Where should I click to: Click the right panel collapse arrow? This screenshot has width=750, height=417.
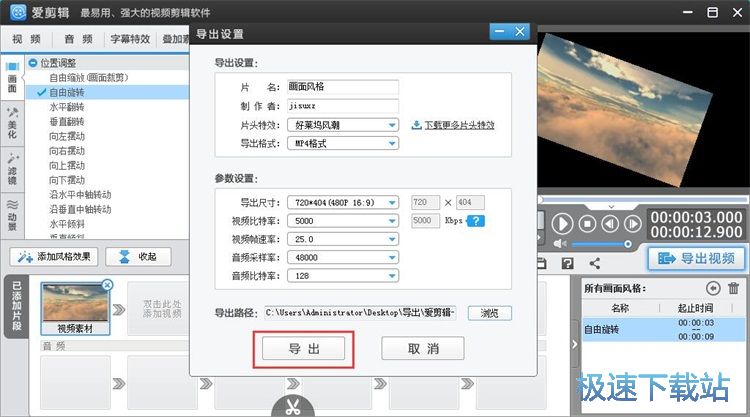coord(575,344)
